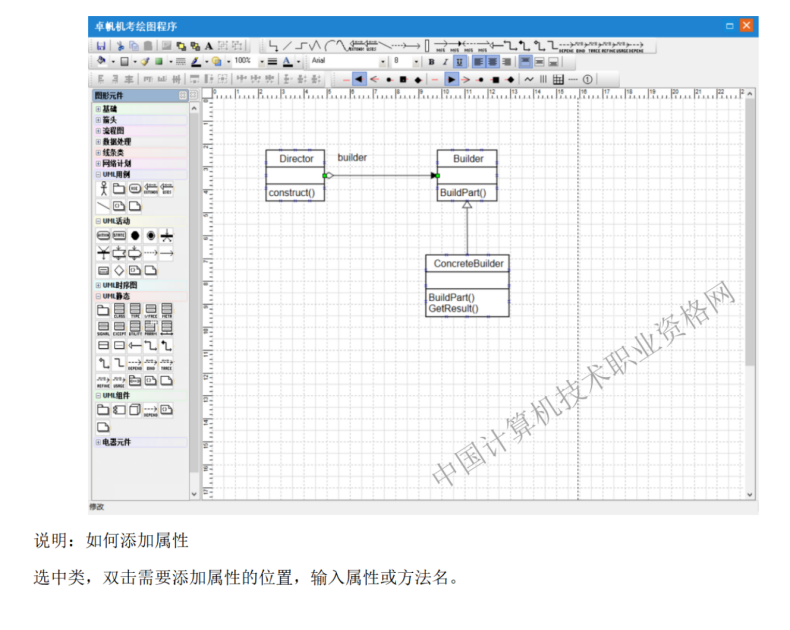Click the circled number one icon

pyautogui.click(x=587, y=79)
